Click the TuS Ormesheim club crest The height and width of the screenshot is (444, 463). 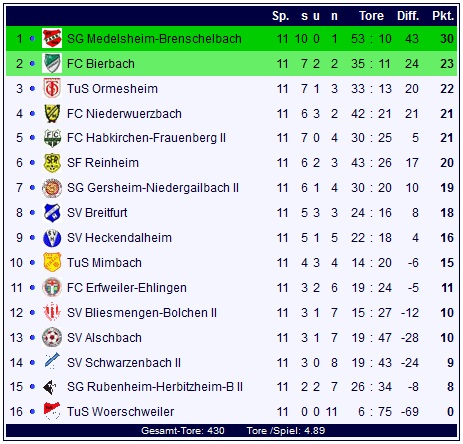click(x=52, y=88)
